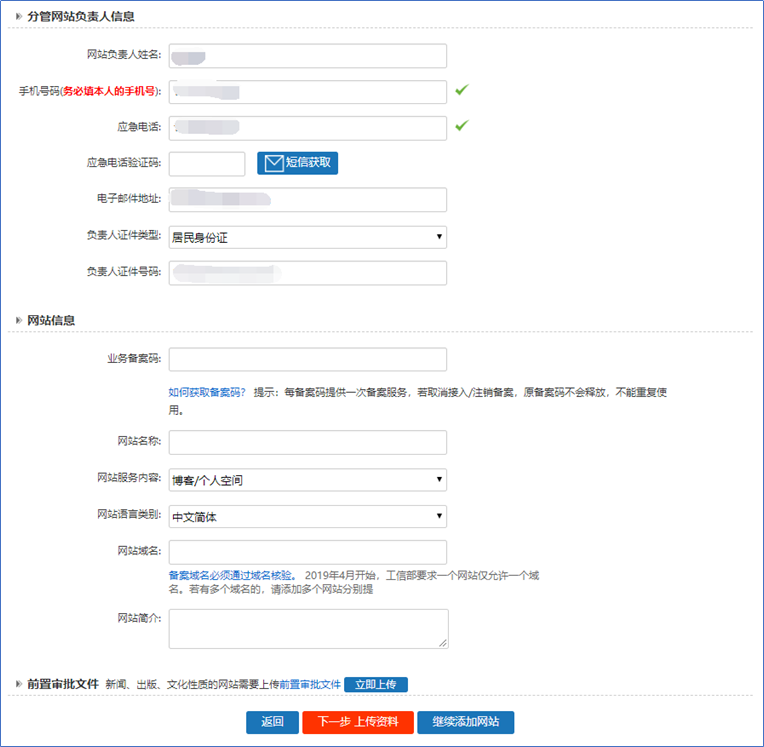Viewport: 764px width, 747px height.
Task: Click the envelope icon on SMS button
Action: 273,163
